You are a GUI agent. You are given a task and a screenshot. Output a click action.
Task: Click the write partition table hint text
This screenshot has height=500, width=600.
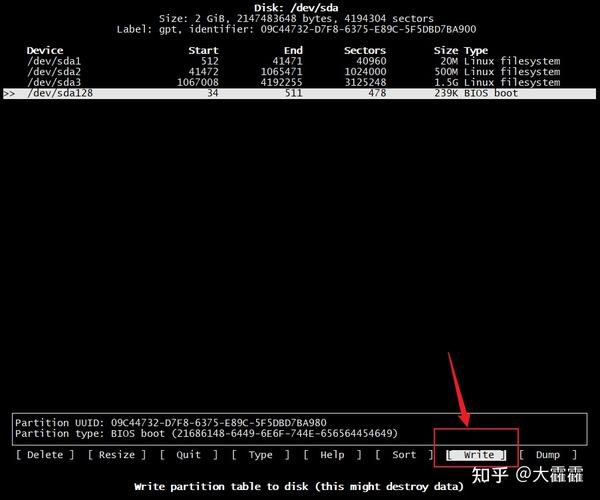pos(298,487)
